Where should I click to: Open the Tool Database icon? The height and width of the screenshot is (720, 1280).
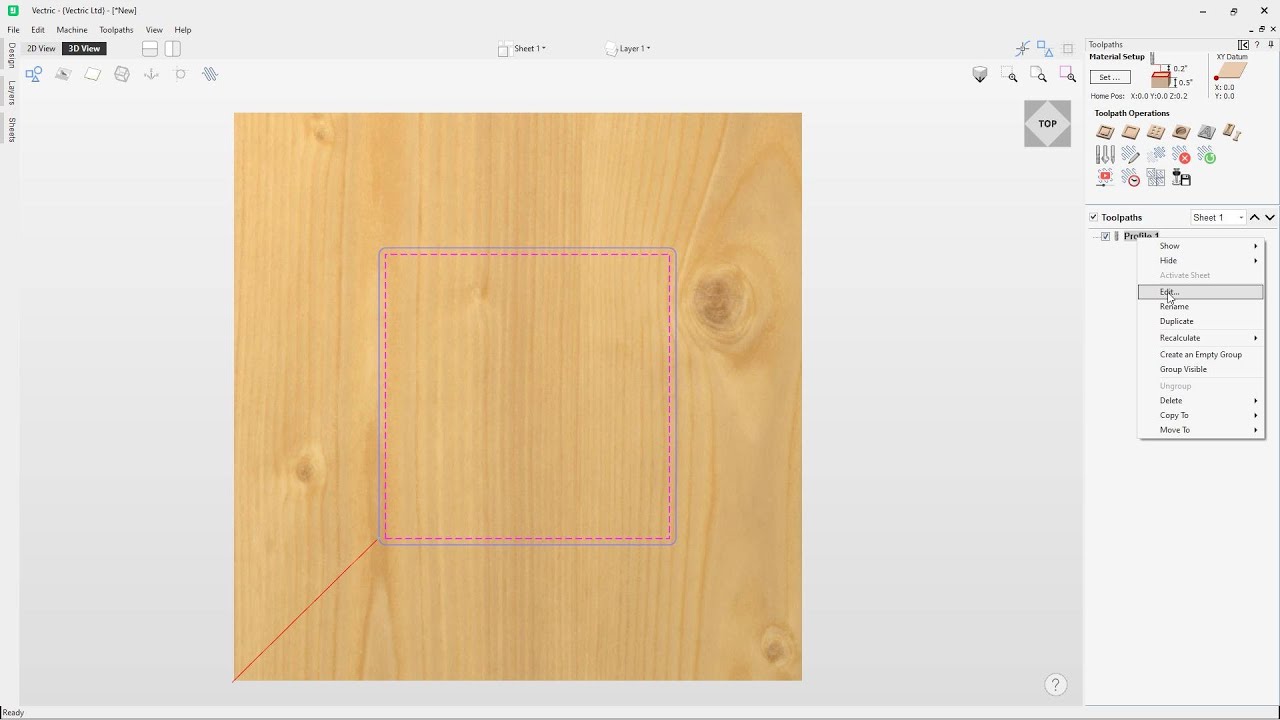click(x=1105, y=155)
